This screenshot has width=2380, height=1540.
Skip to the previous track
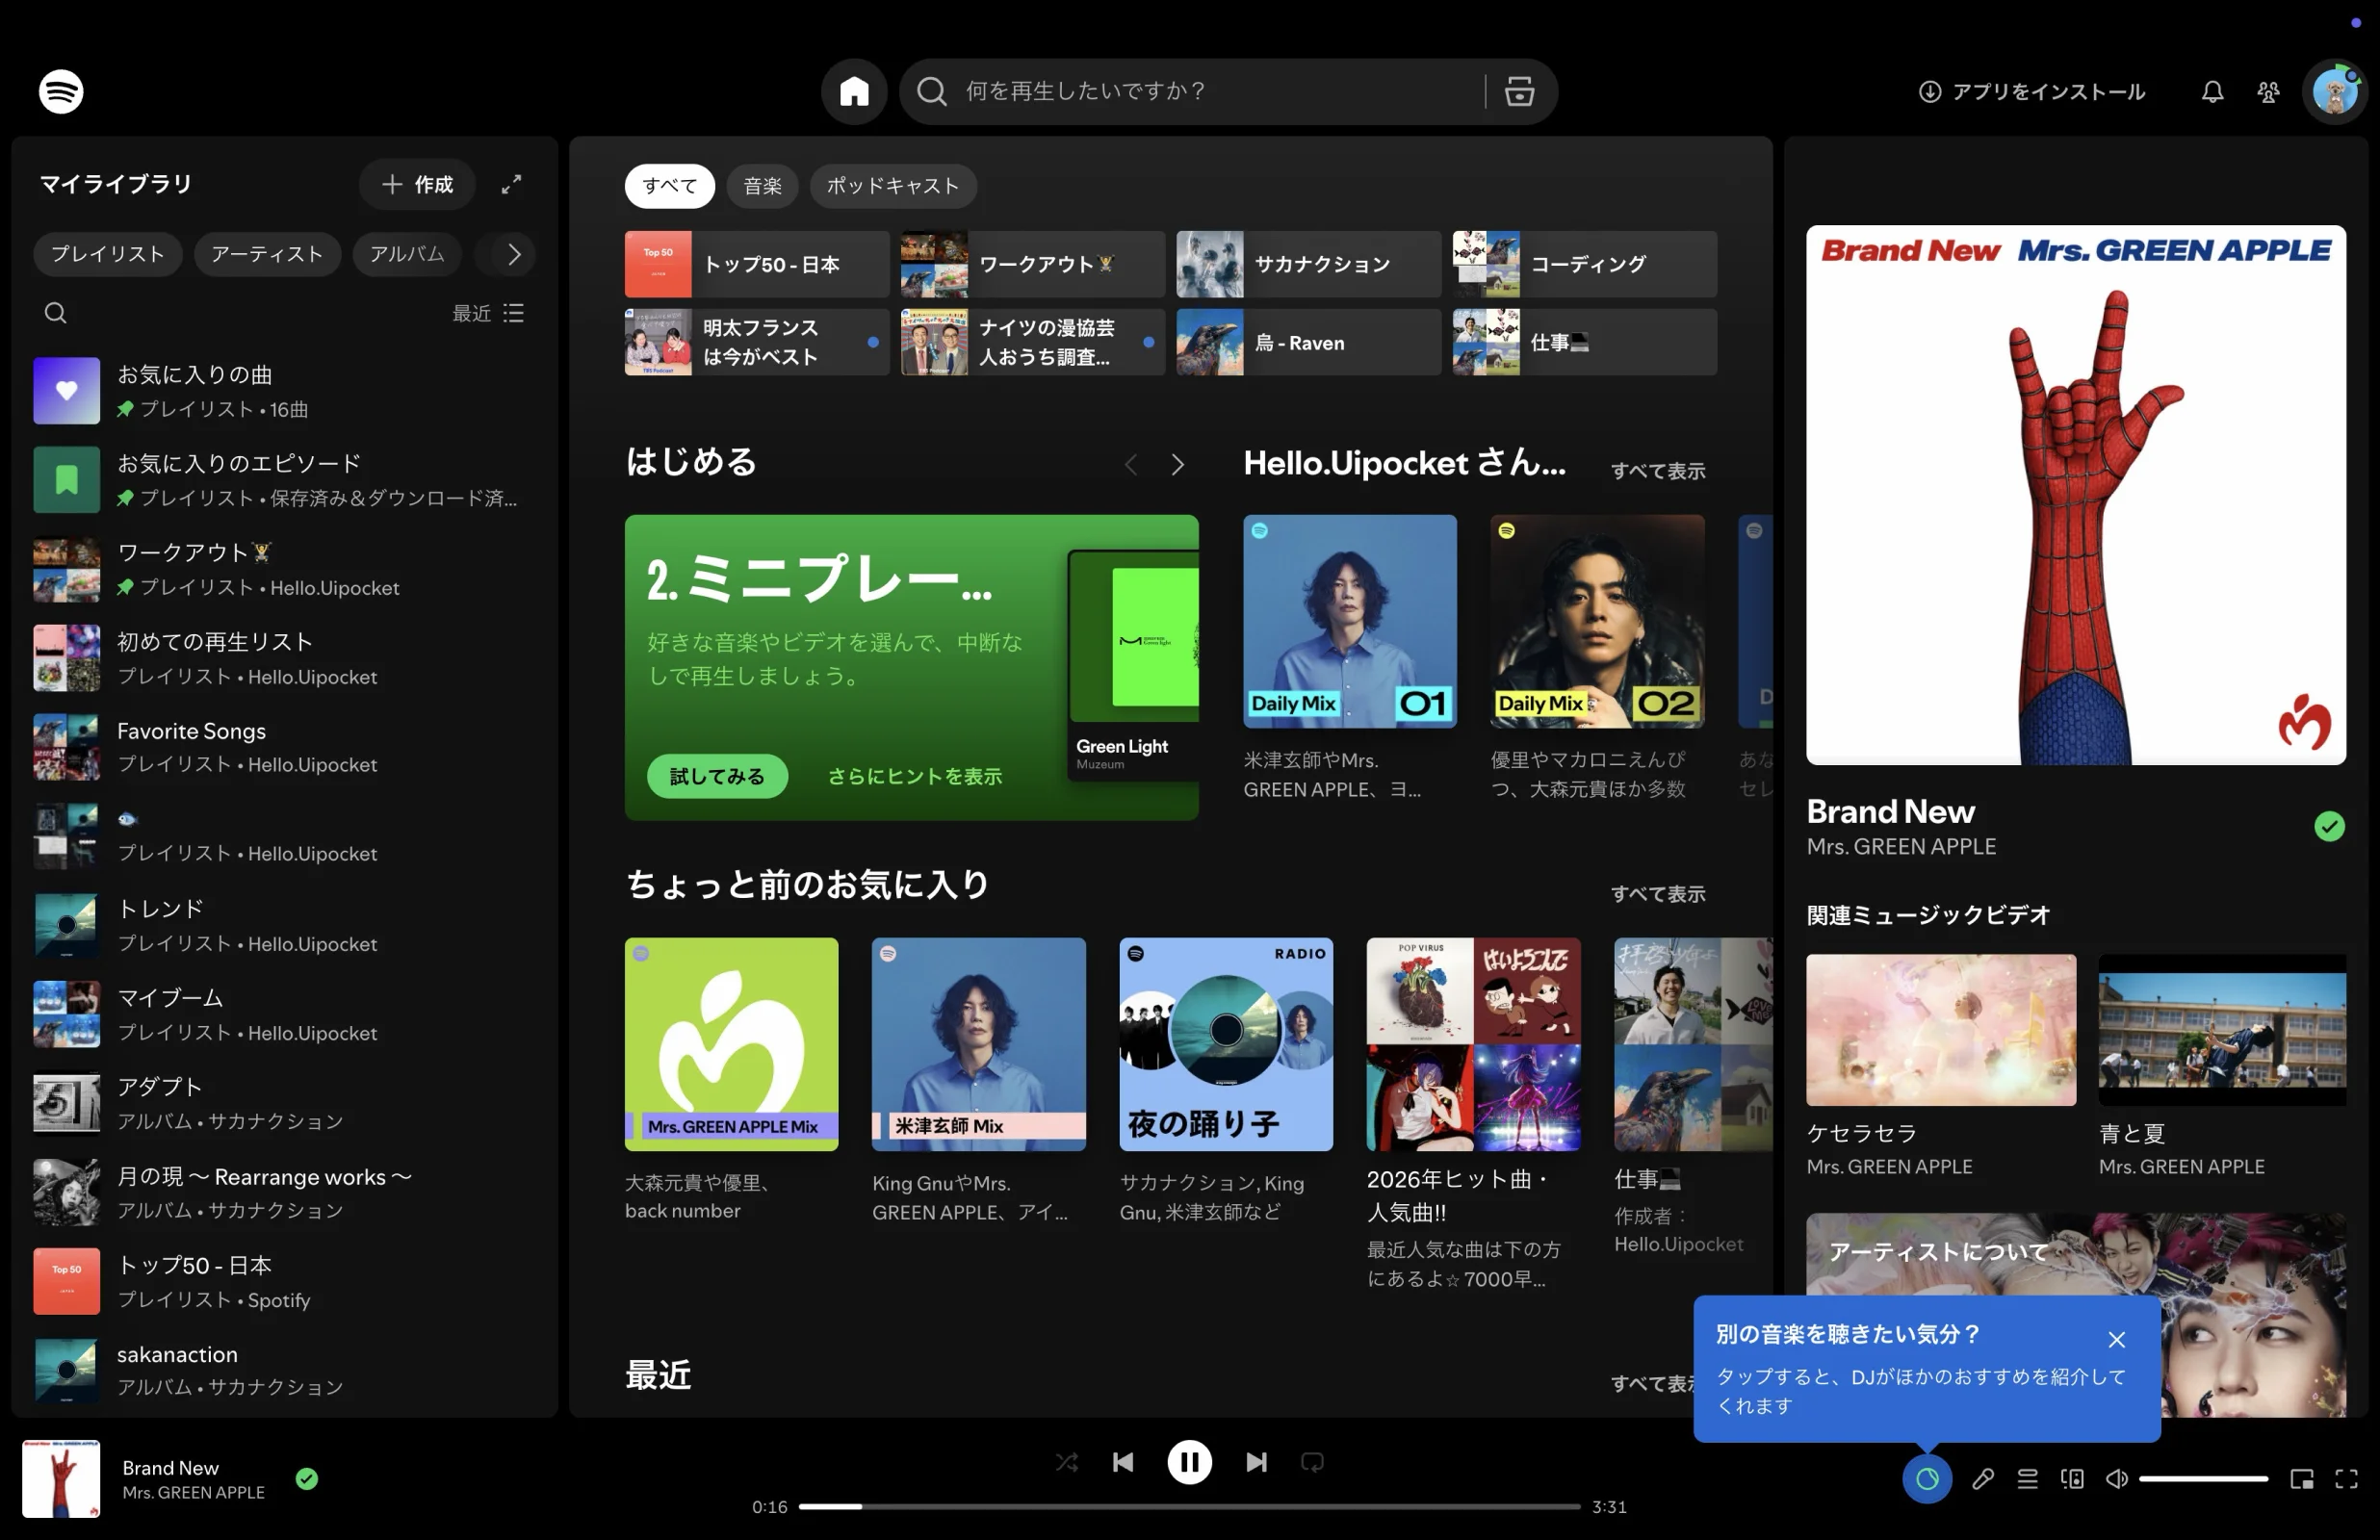click(1123, 1462)
